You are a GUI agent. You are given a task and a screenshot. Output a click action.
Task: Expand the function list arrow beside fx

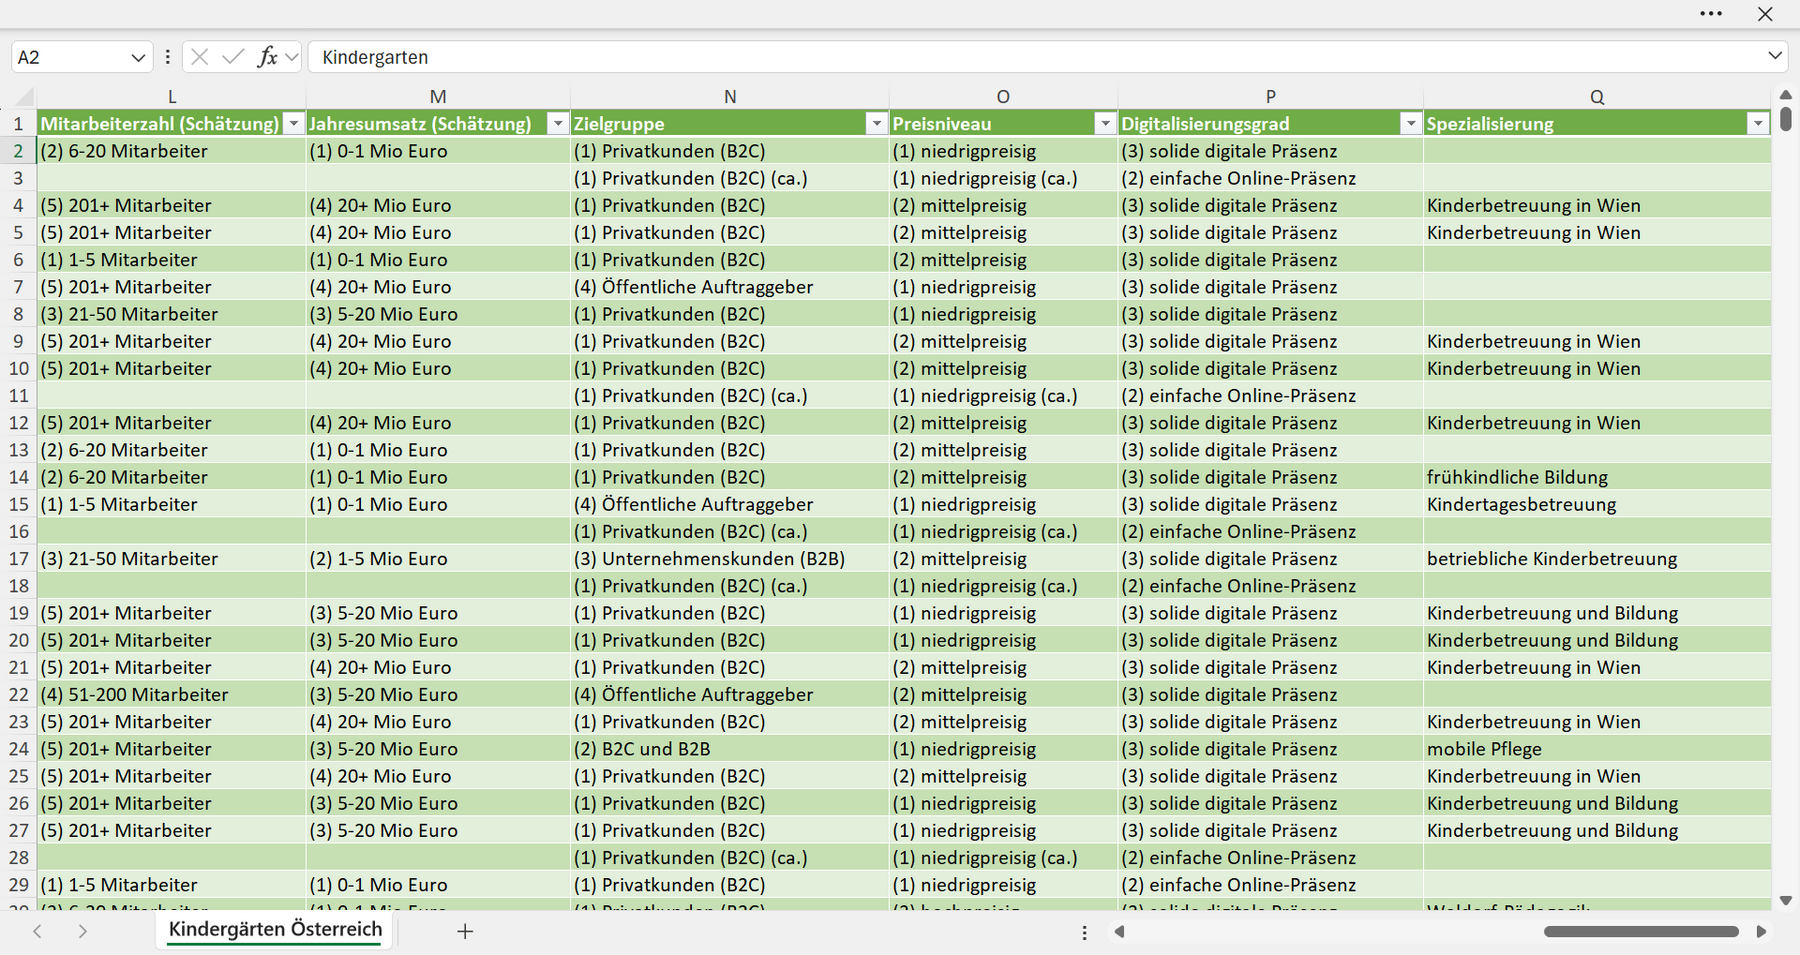click(291, 57)
